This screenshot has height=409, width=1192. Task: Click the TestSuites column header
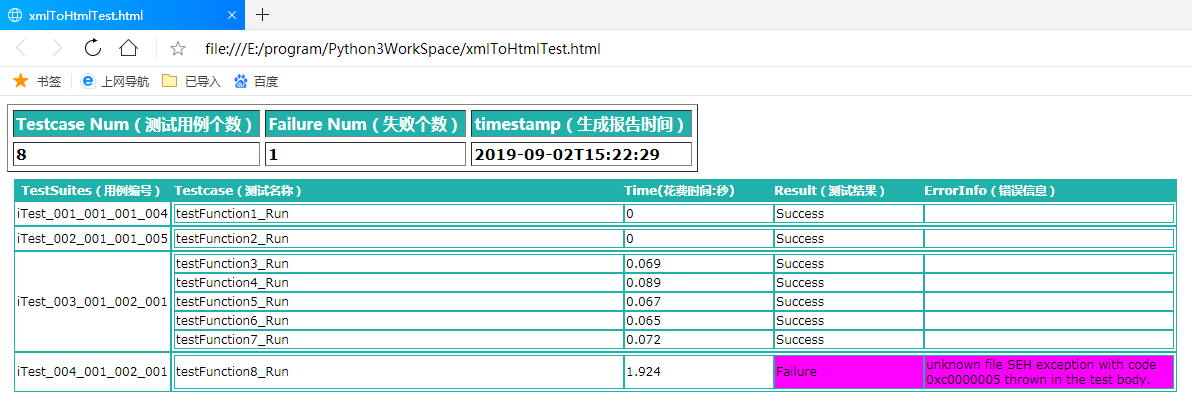click(x=91, y=190)
